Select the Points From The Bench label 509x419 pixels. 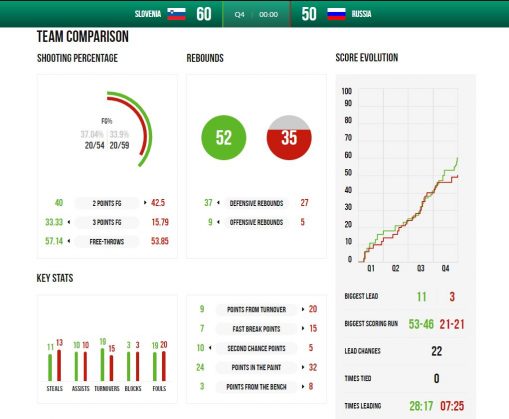pyautogui.click(x=256, y=387)
